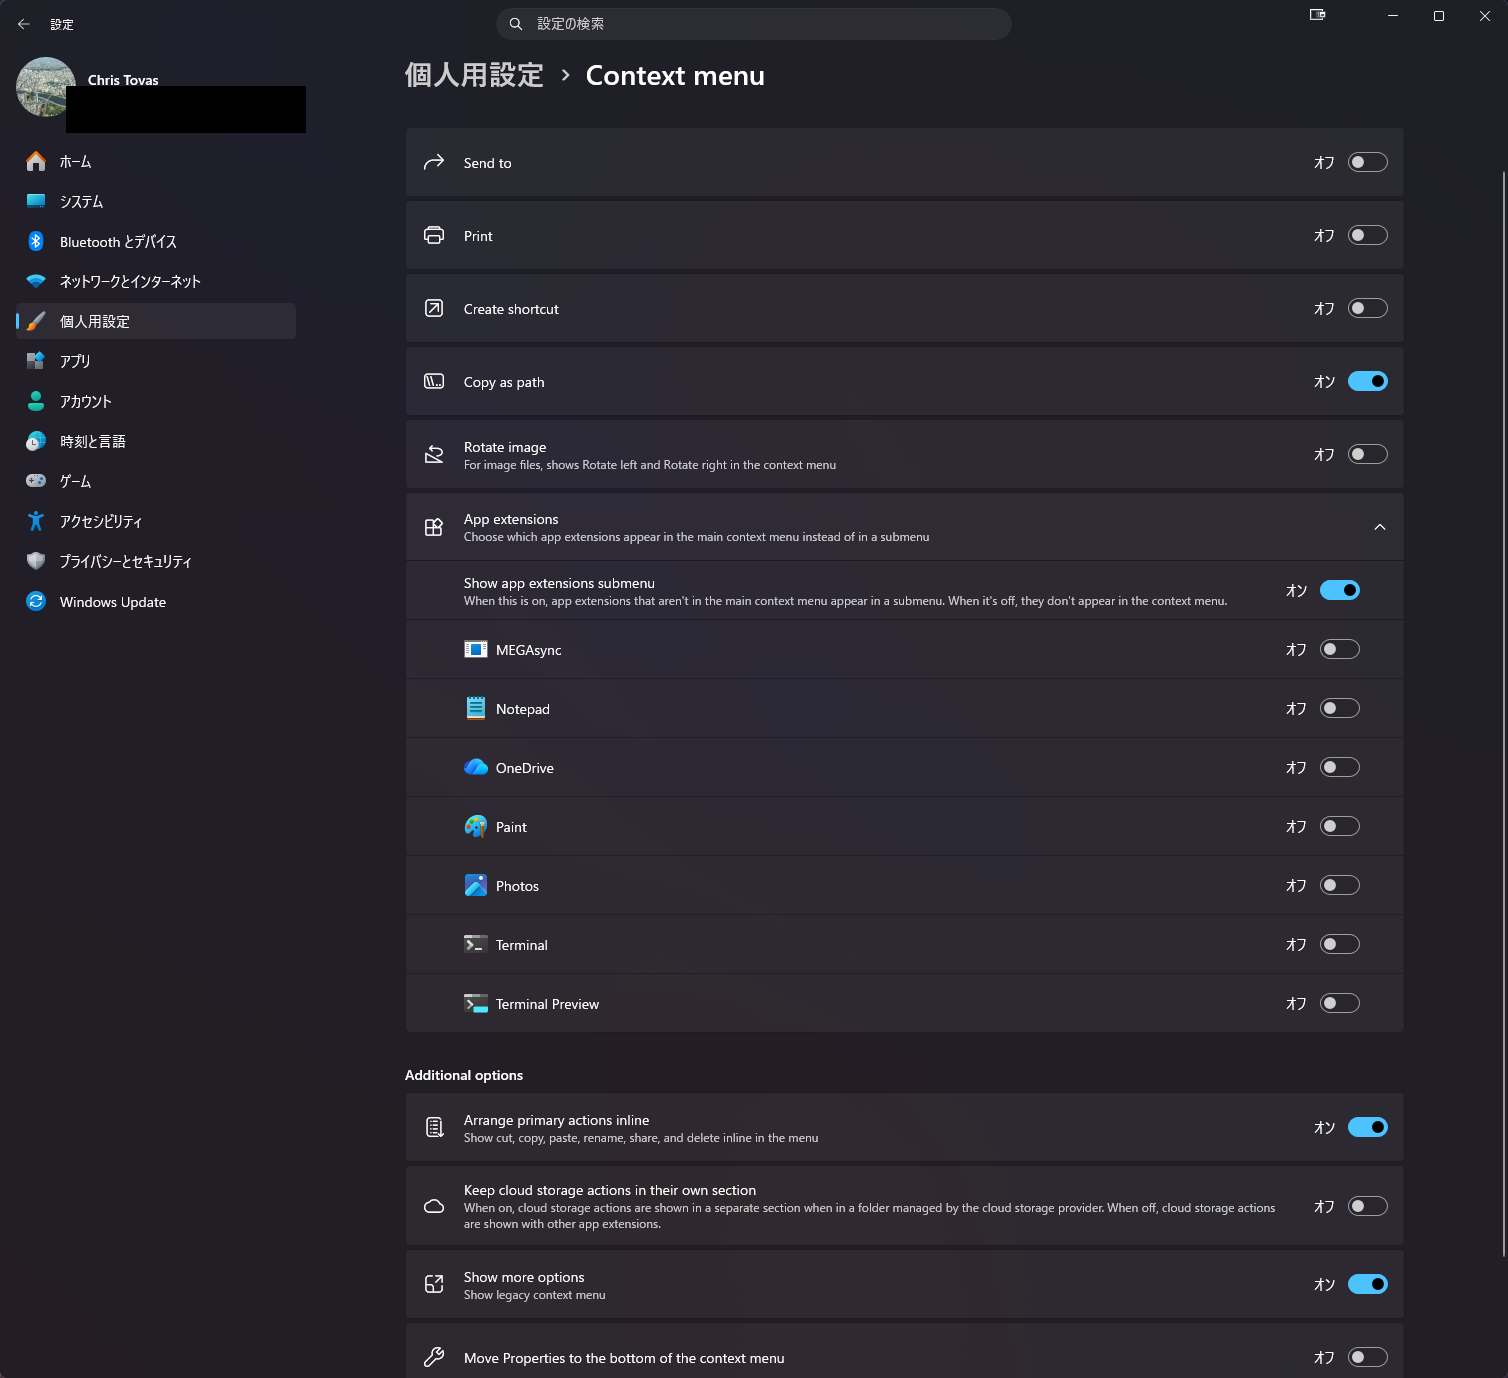Click the back arrow in title bar

[x=24, y=24]
